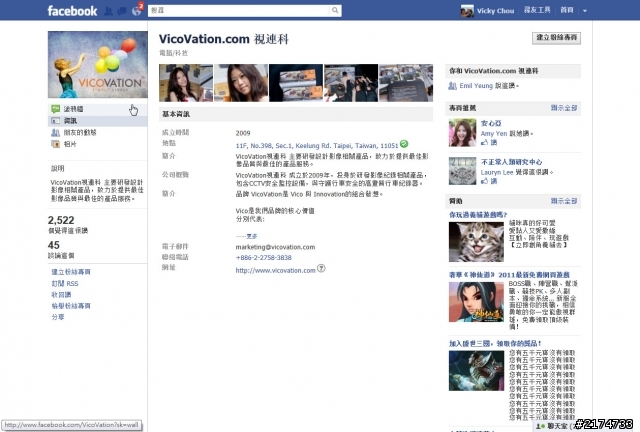The image size is (640, 432).
Task: Click create a page link in sidebar
Action: [x=71, y=272]
